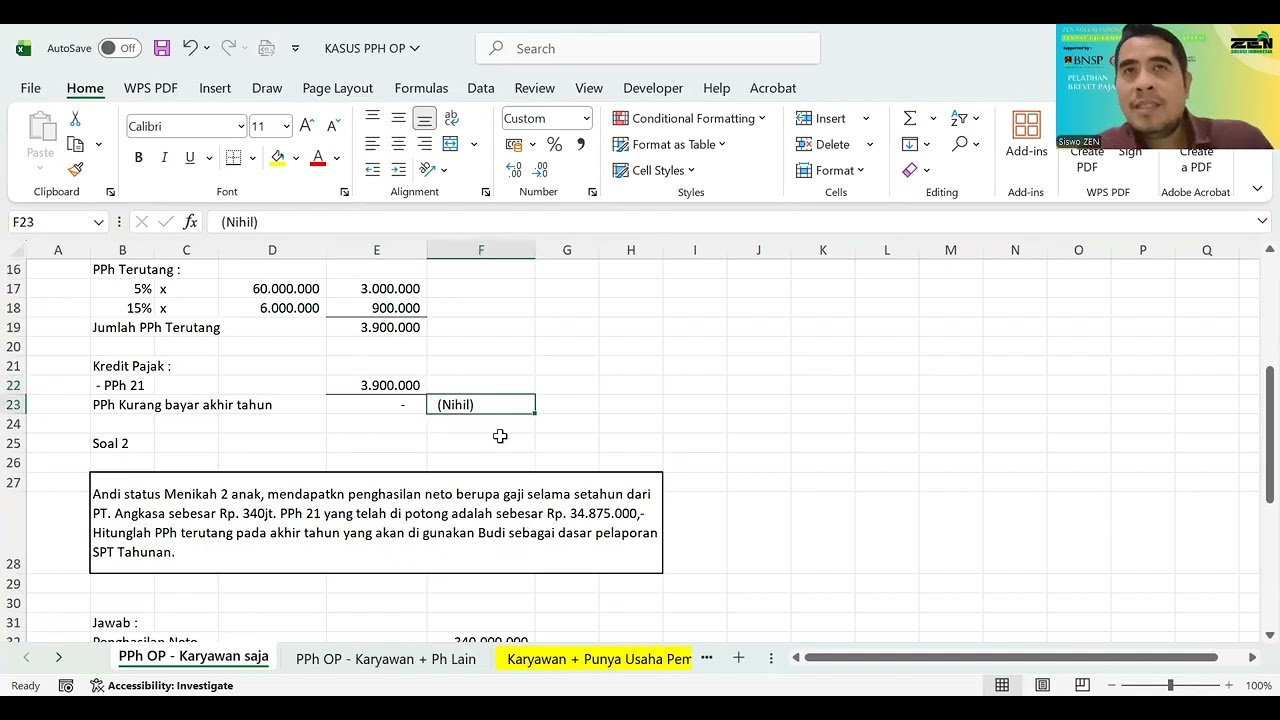Align text left
Screen dimensions: 1280x720
click(x=372, y=144)
